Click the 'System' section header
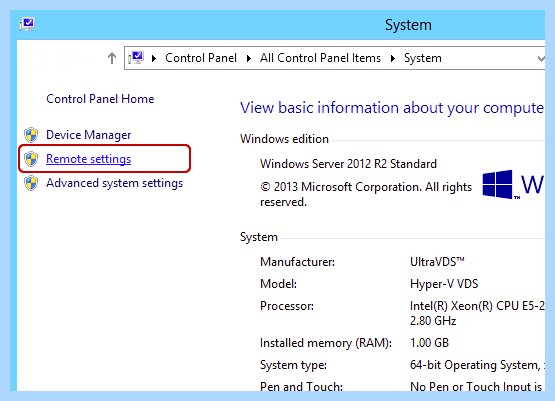555x401 pixels. [x=259, y=237]
